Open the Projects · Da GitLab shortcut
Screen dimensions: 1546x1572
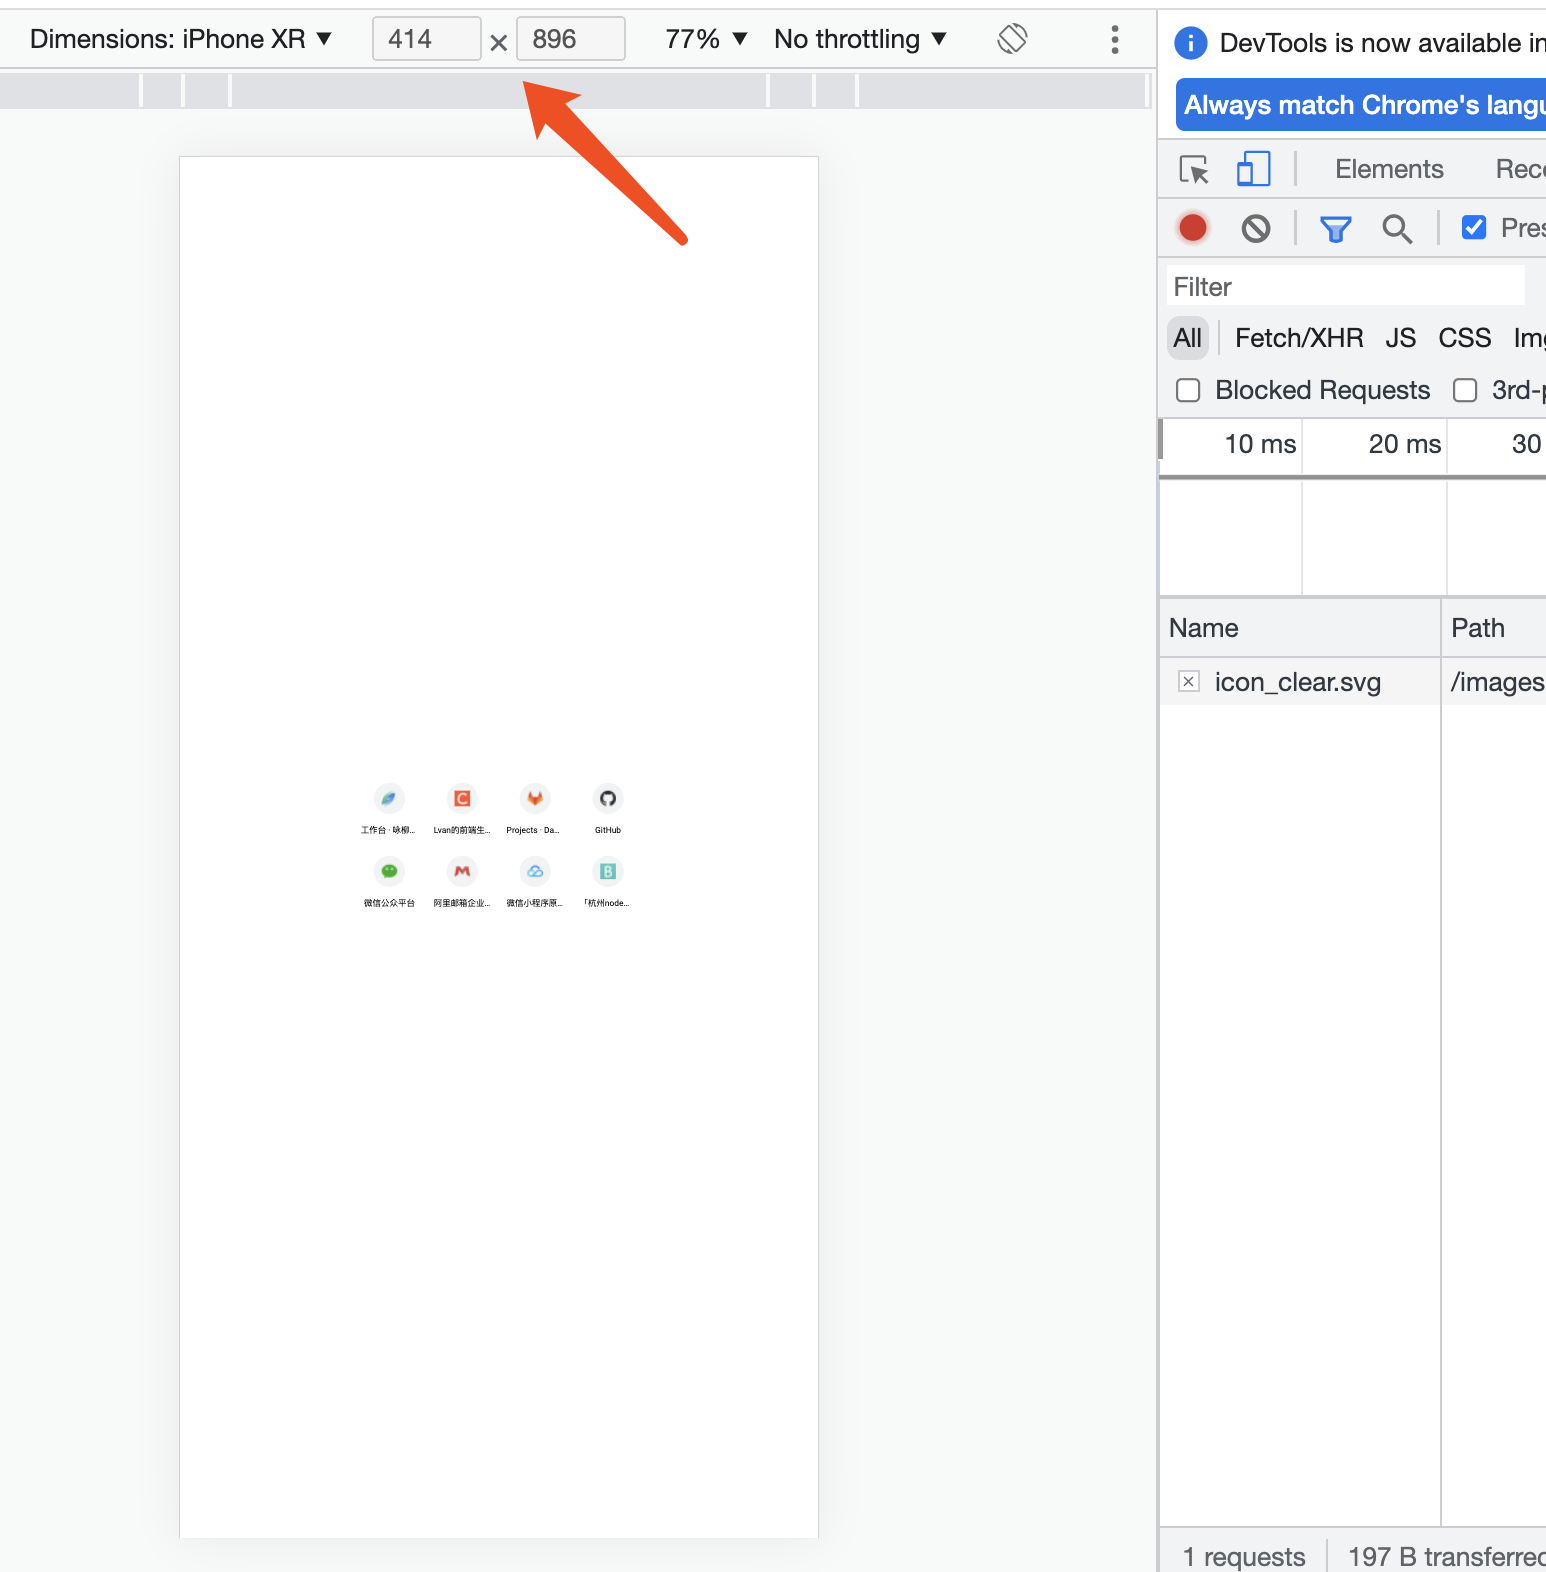pos(534,799)
